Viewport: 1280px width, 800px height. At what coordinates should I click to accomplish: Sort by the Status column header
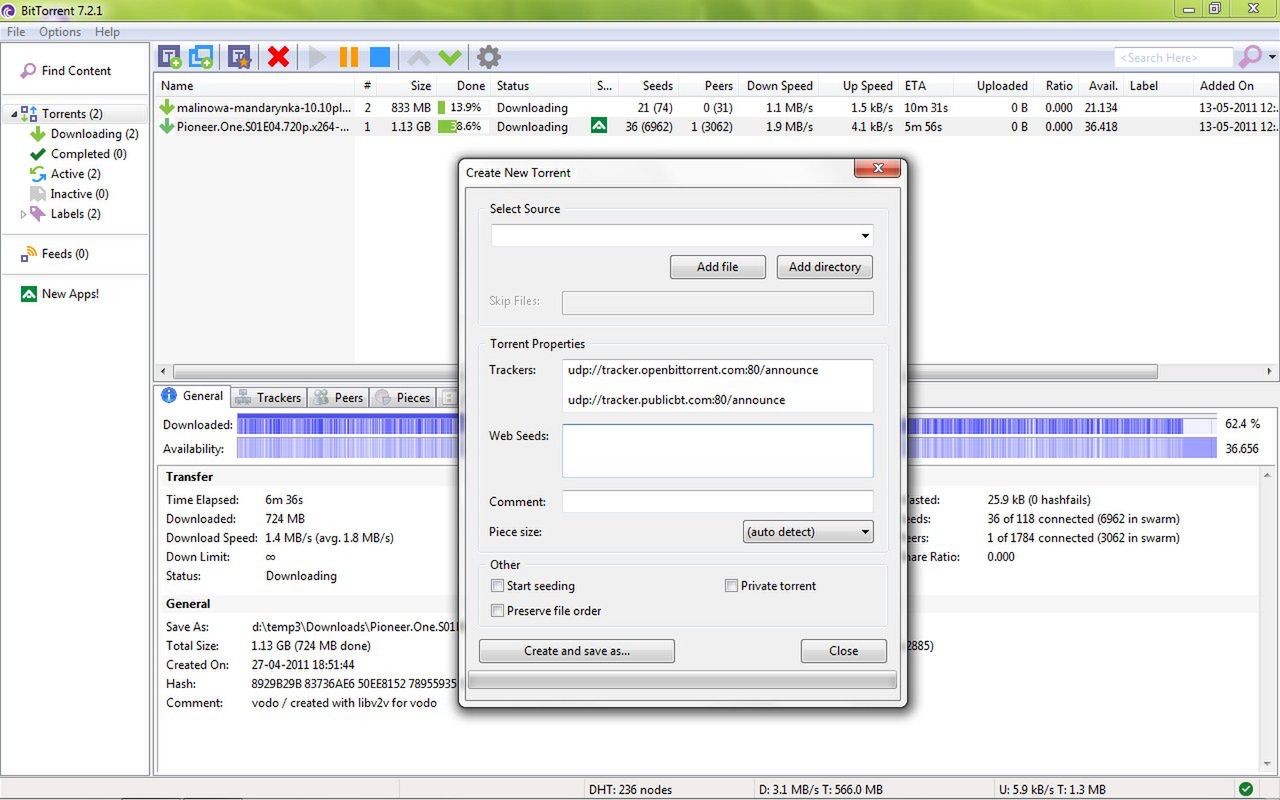(x=540, y=86)
